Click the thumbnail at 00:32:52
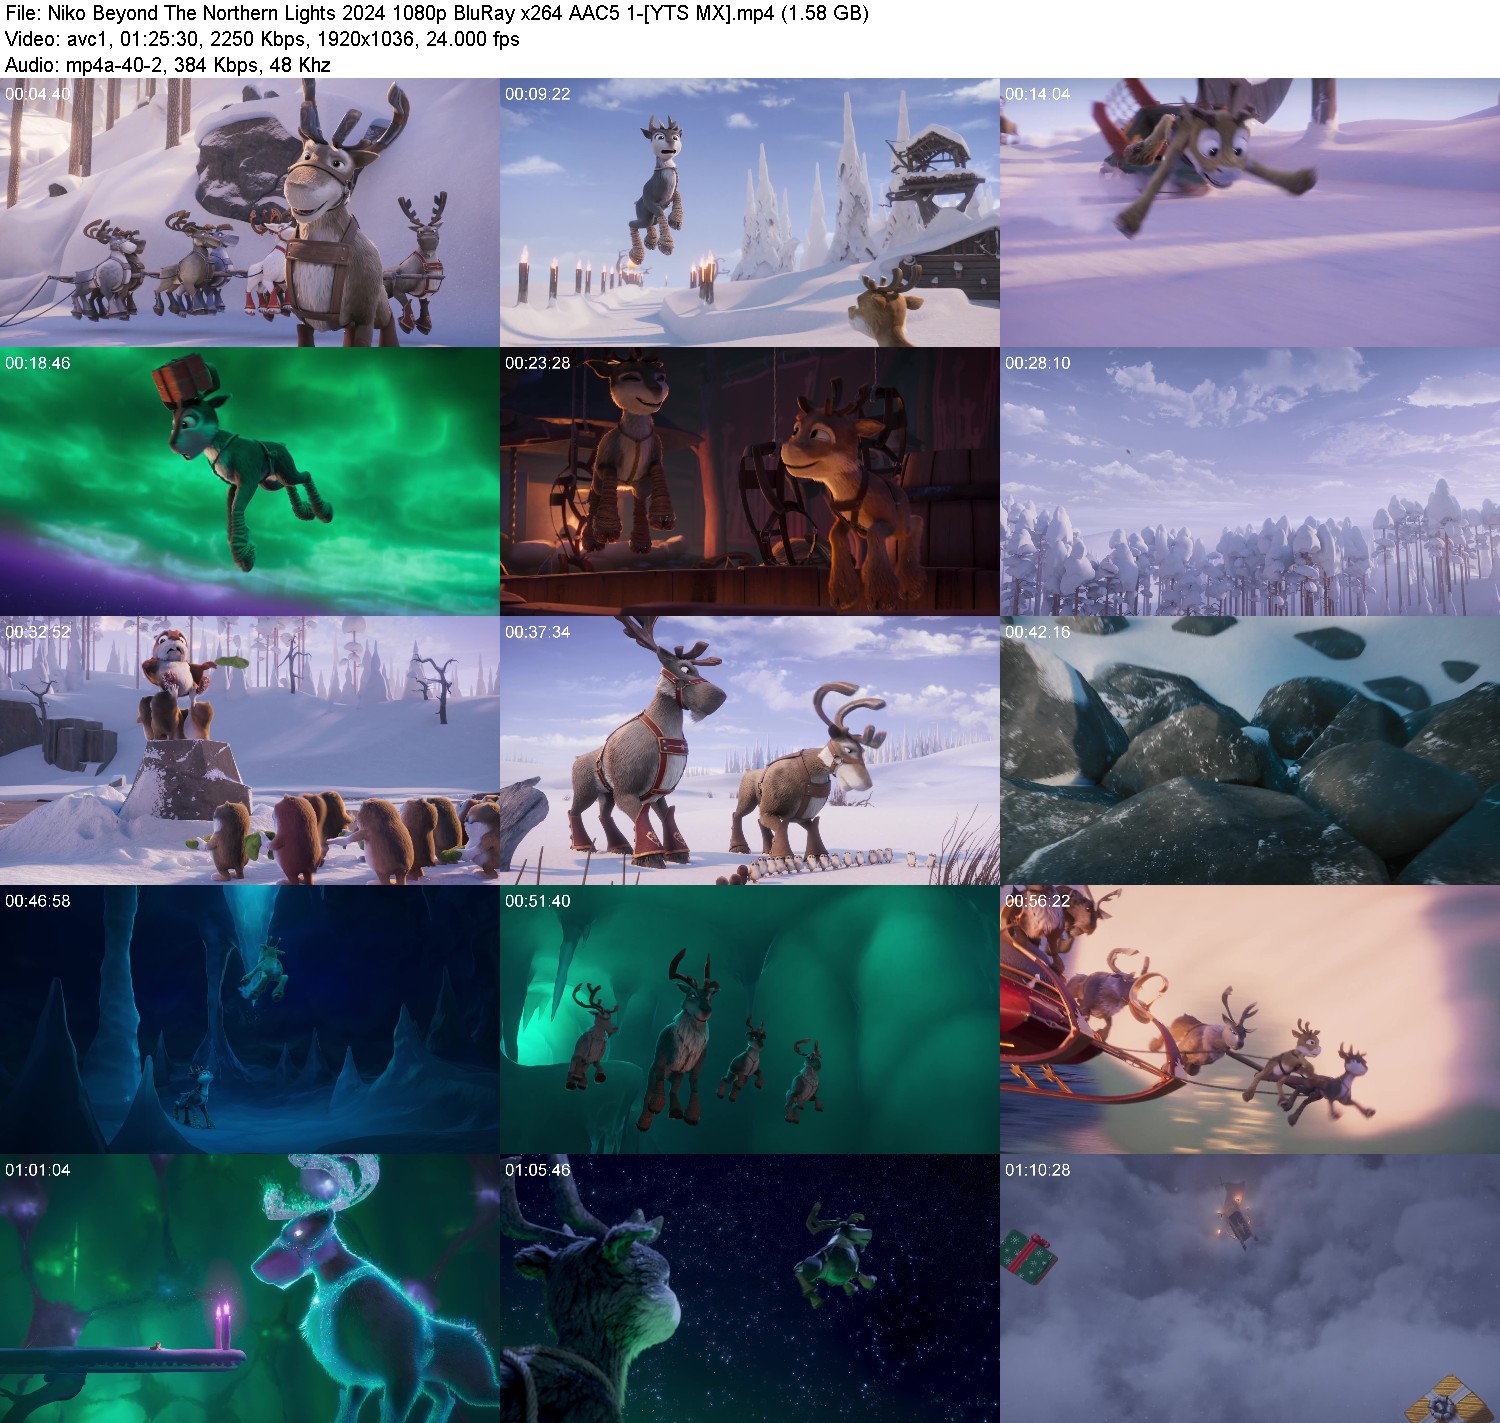The height and width of the screenshot is (1423, 1500). (250, 751)
